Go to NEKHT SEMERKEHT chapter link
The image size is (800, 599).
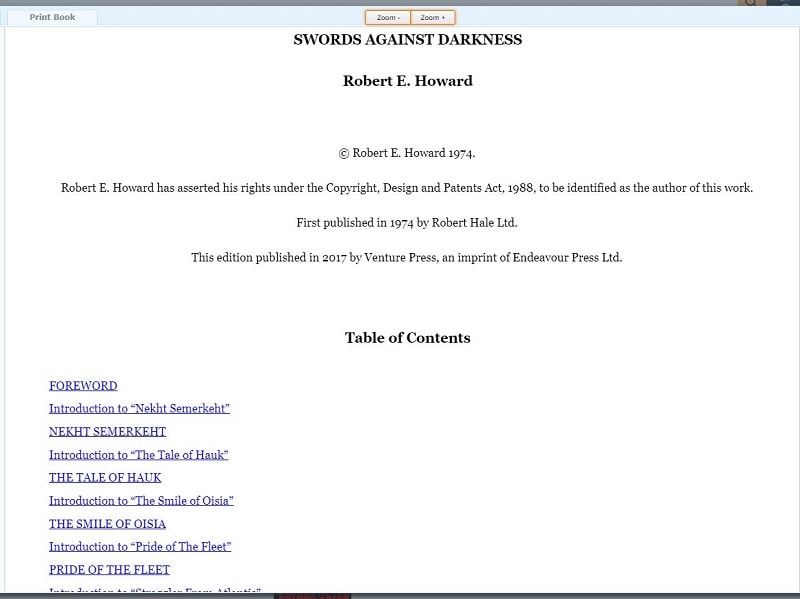coord(108,432)
